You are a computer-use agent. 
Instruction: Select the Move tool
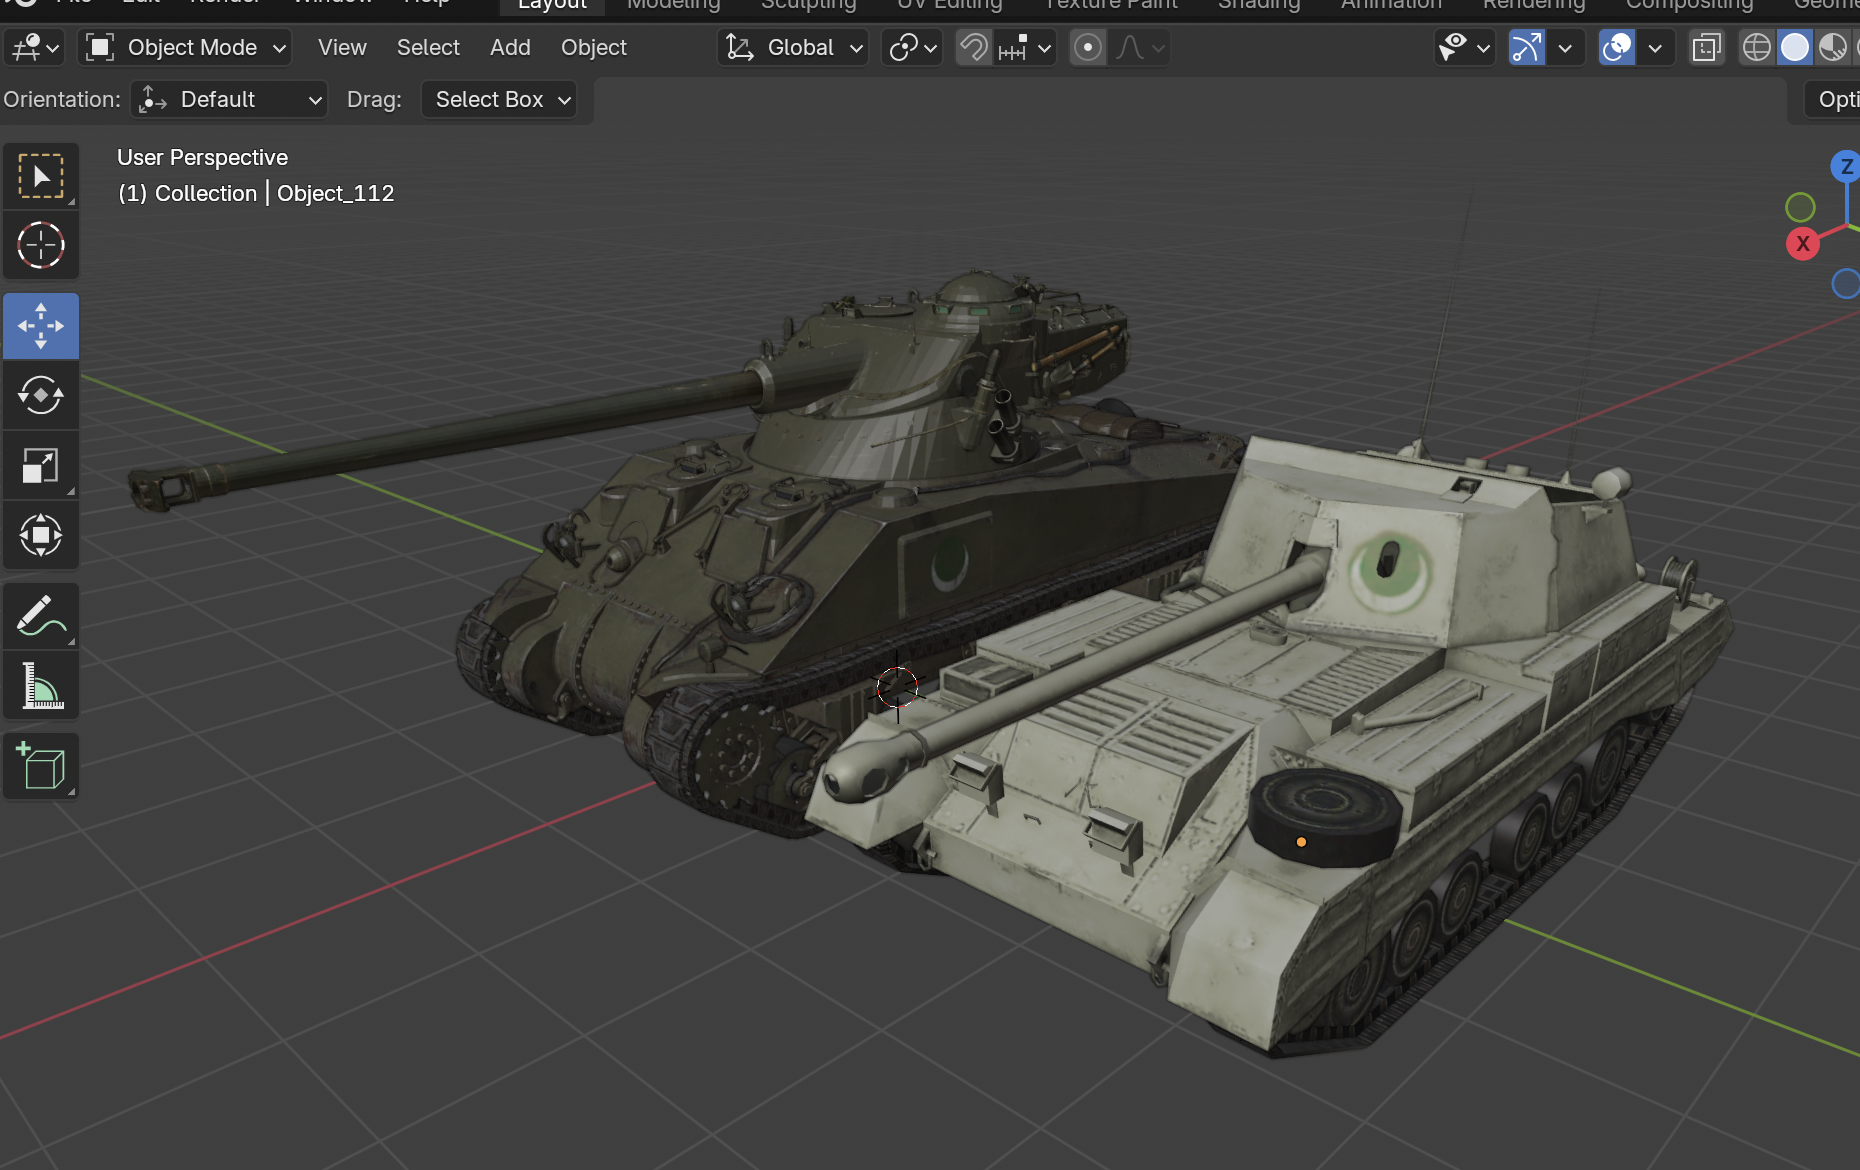pos(41,326)
